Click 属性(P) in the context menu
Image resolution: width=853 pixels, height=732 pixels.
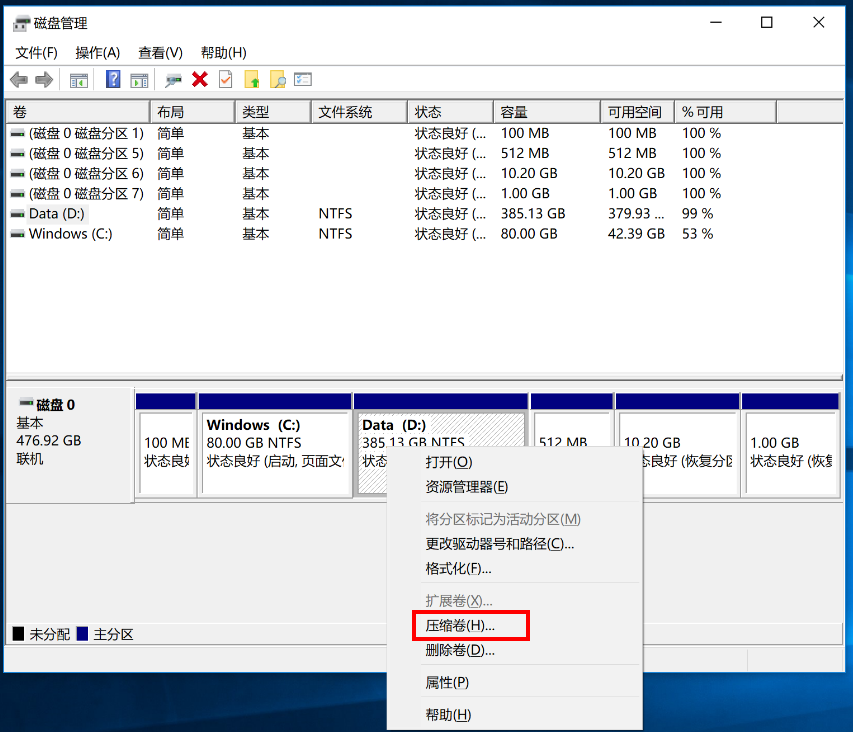(447, 683)
